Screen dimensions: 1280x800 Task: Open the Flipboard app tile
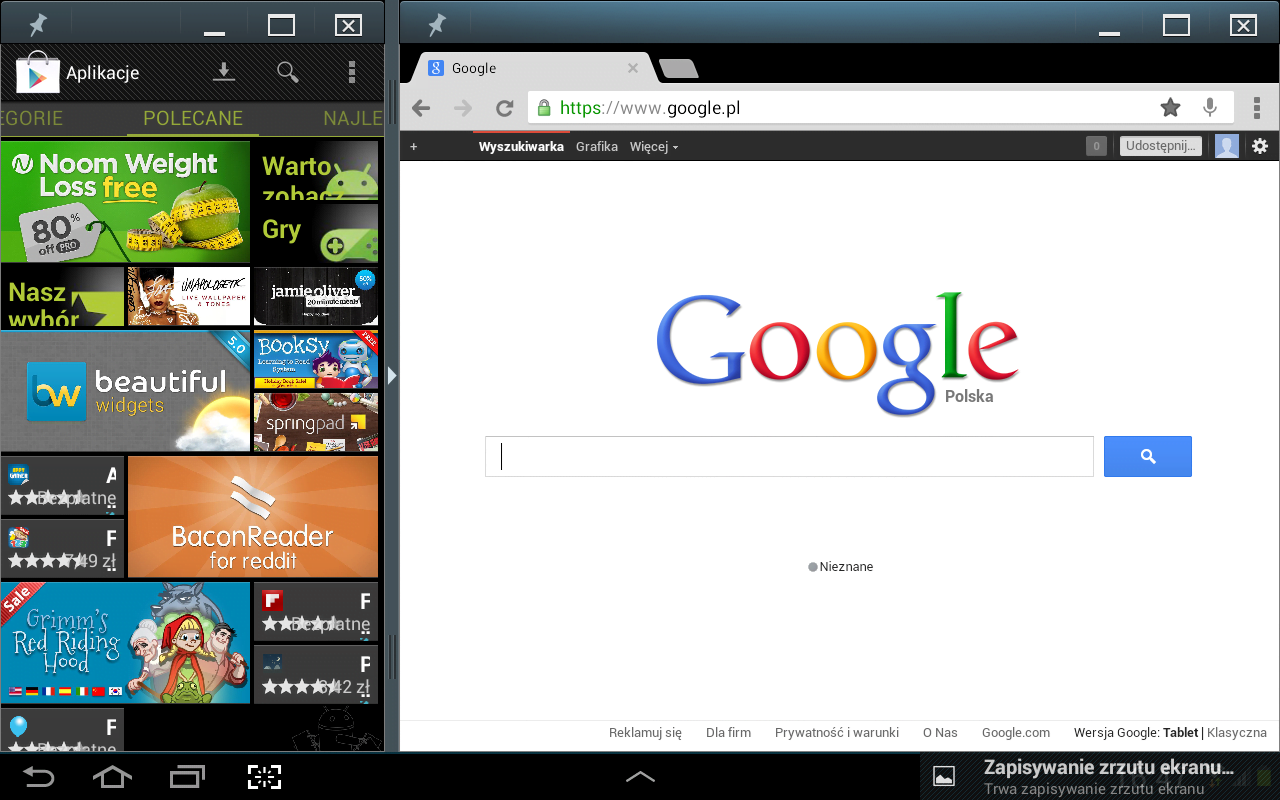tap(316, 612)
